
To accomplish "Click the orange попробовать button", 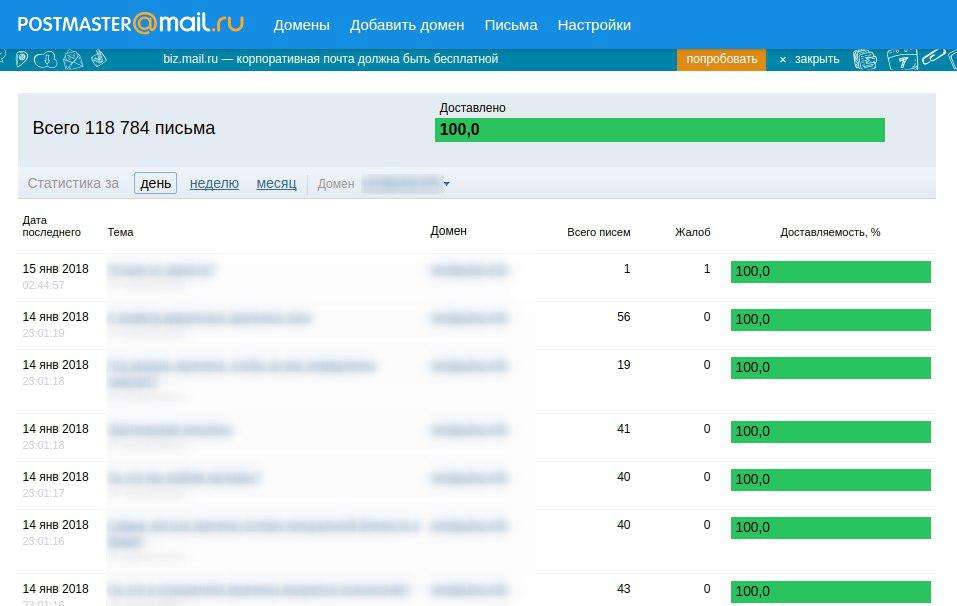I will [721, 59].
